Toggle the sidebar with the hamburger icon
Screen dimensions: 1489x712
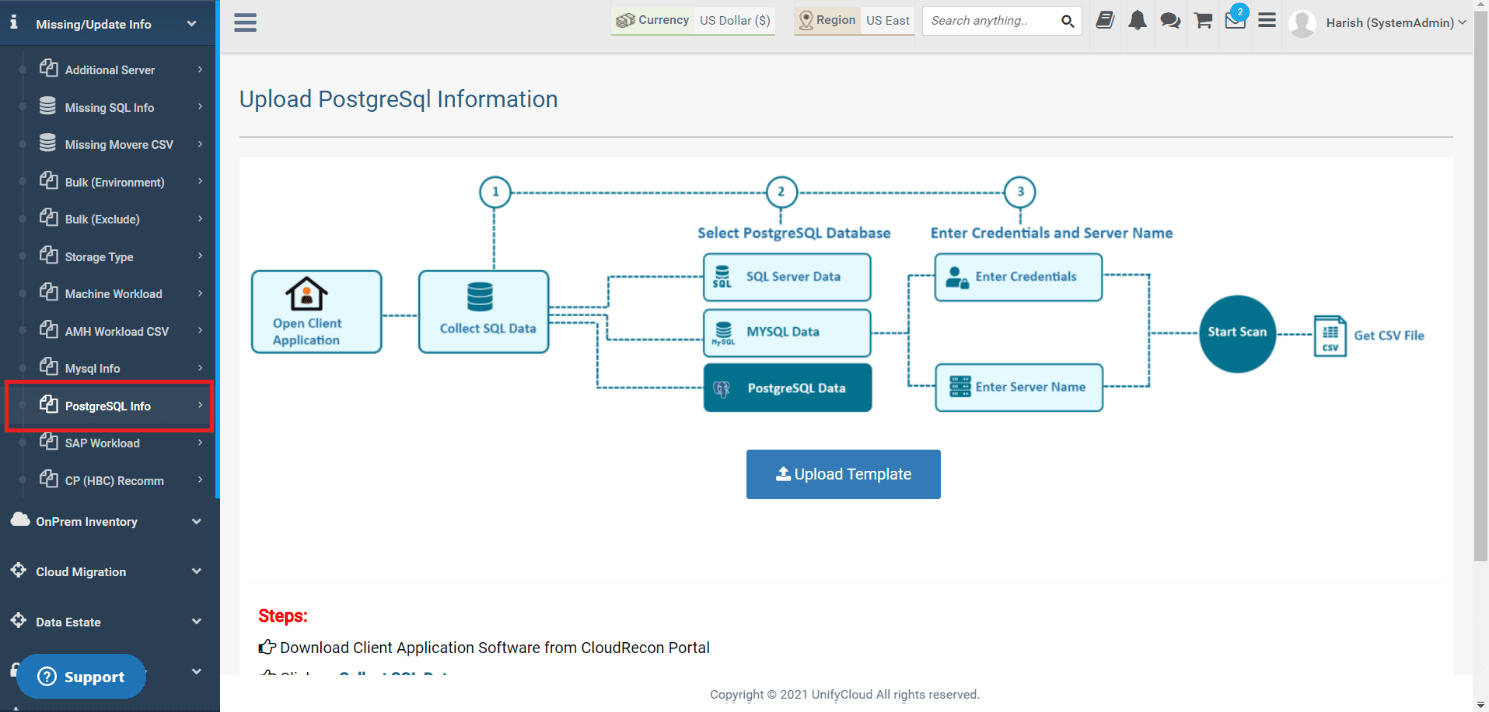coord(245,22)
